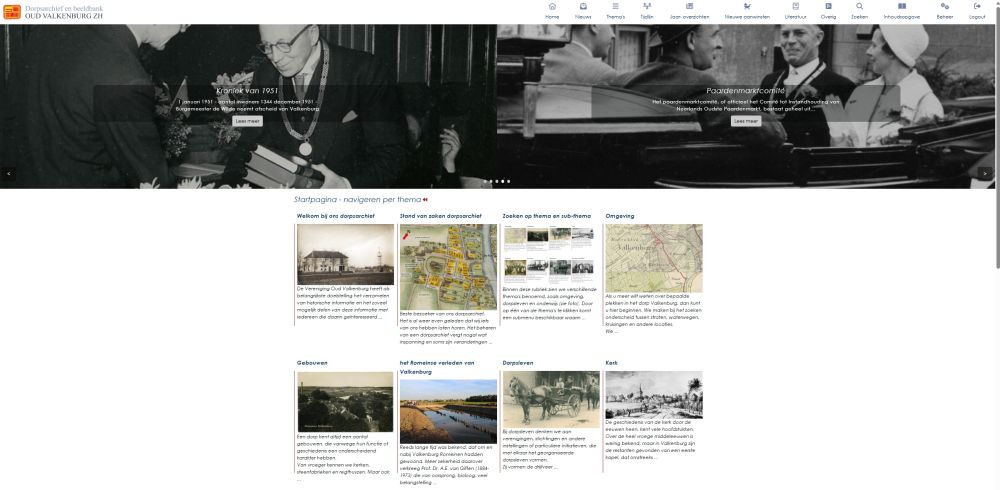Go to Home via the house icon

552,6
